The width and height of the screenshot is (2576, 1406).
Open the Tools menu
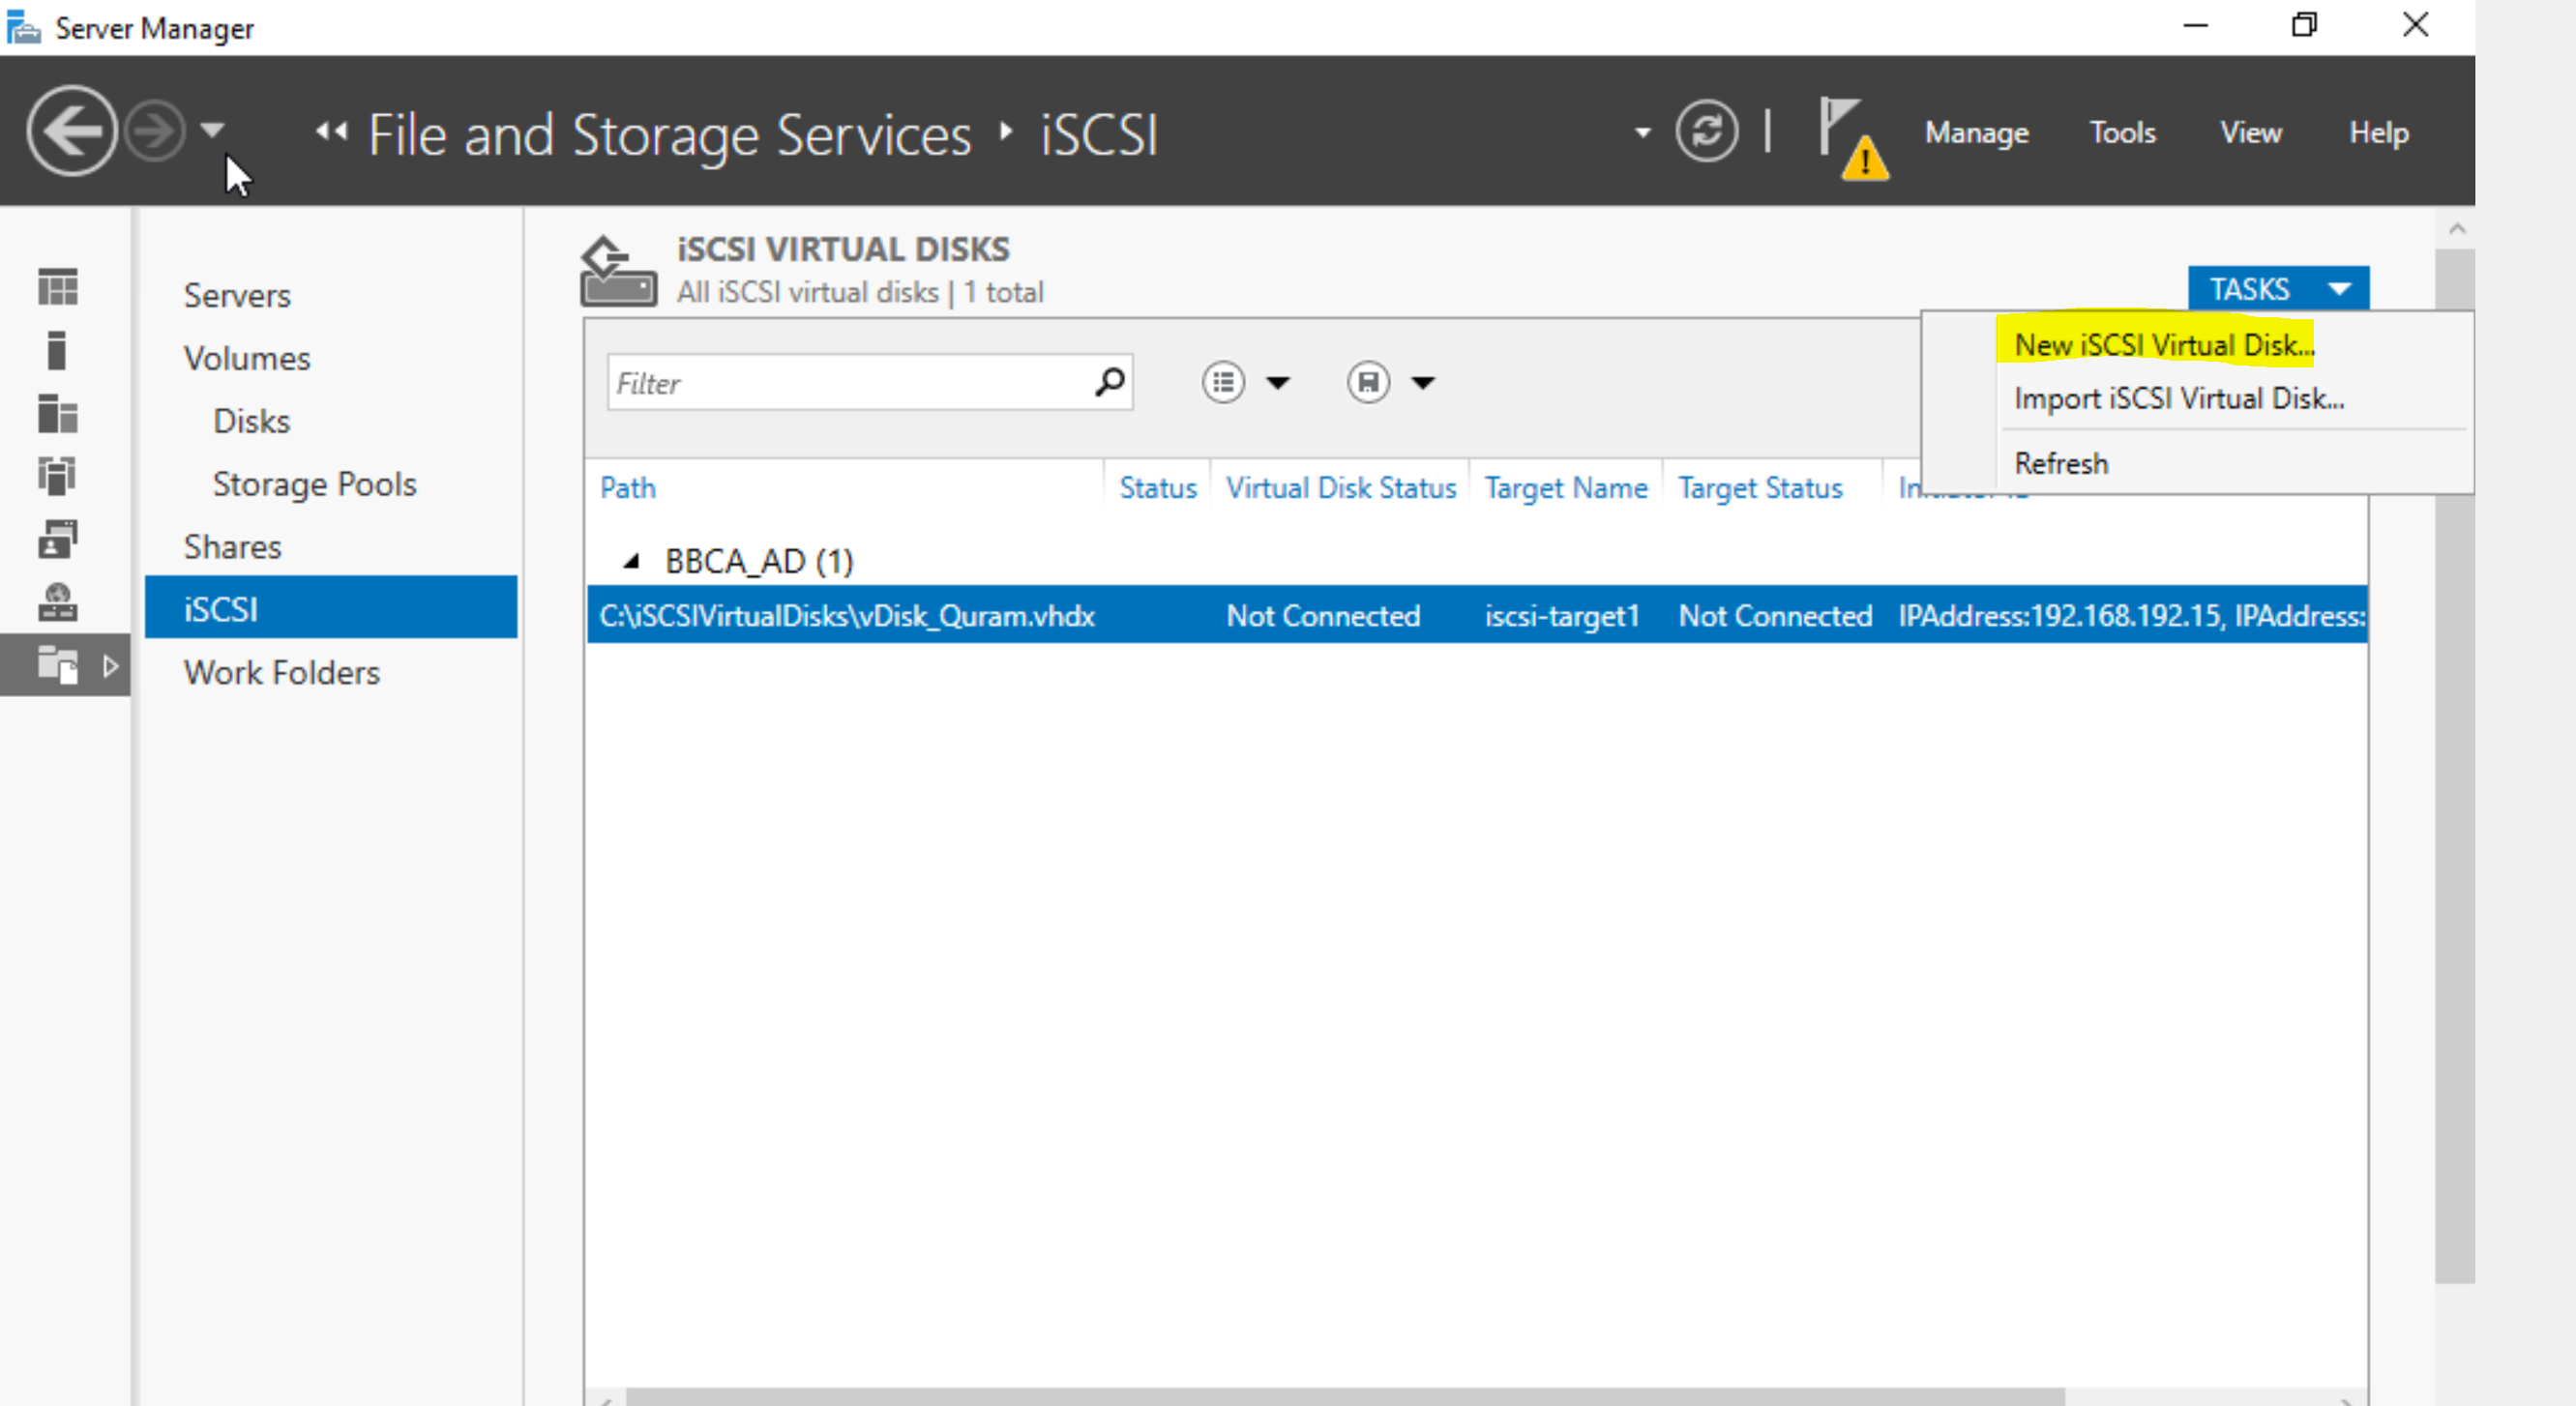coord(2122,133)
